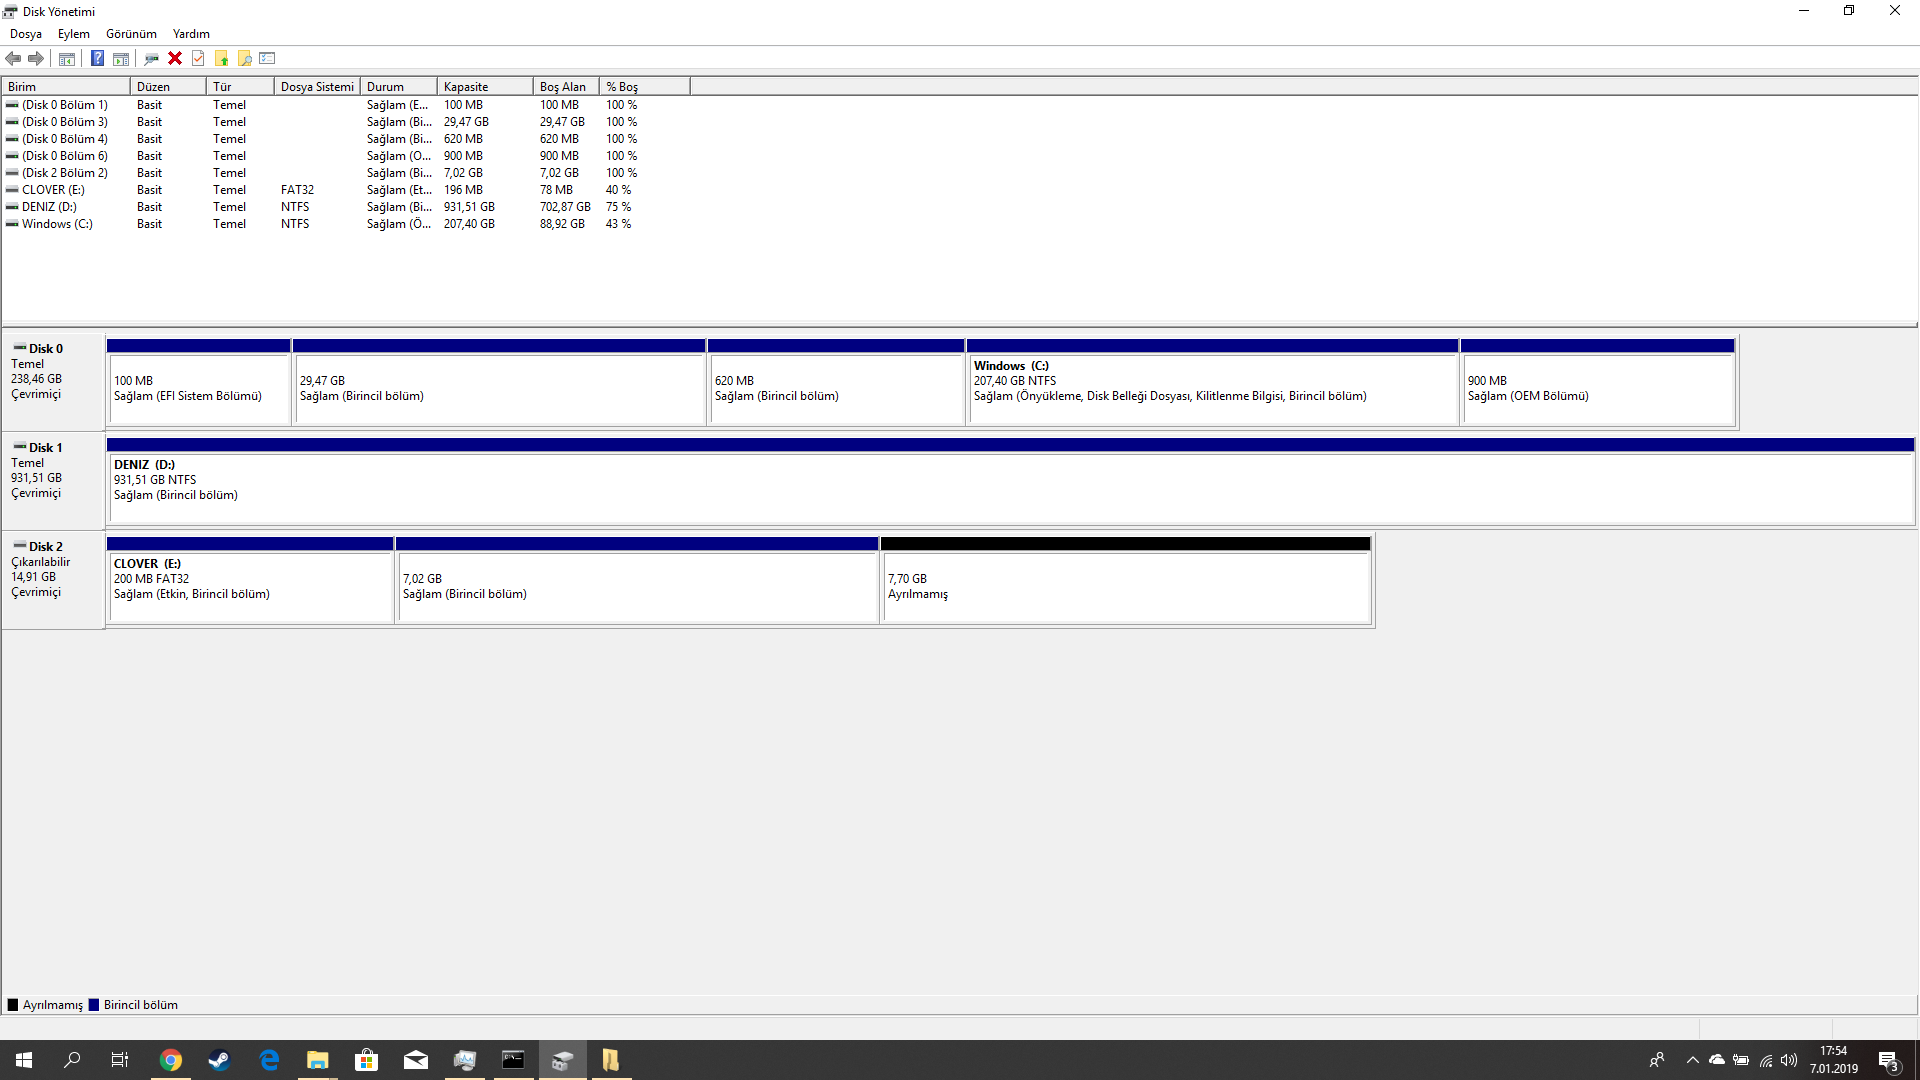The width and height of the screenshot is (1920, 1080).
Task: Click the folder with green arrow icon
Action: click(x=221, y=58)
